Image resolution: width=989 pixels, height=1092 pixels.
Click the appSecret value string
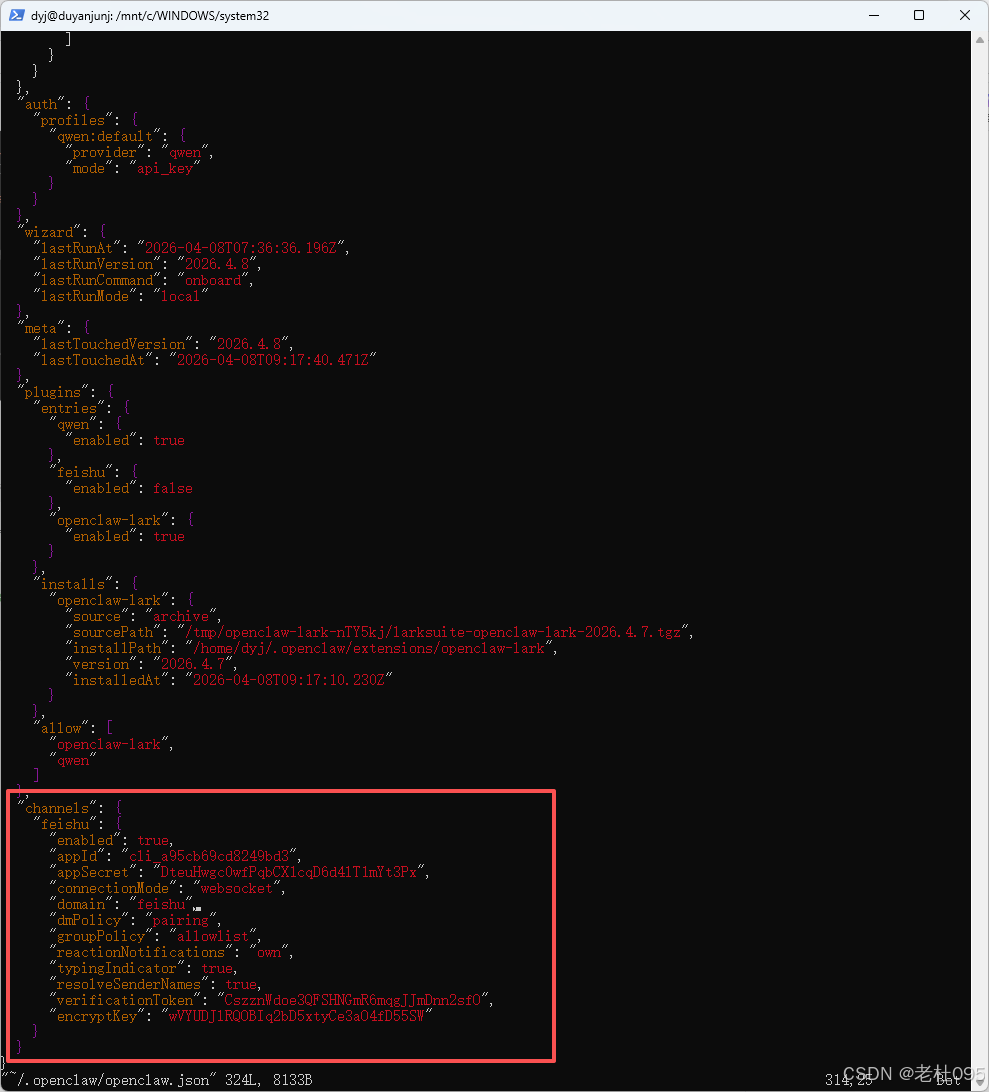[288, 873]
